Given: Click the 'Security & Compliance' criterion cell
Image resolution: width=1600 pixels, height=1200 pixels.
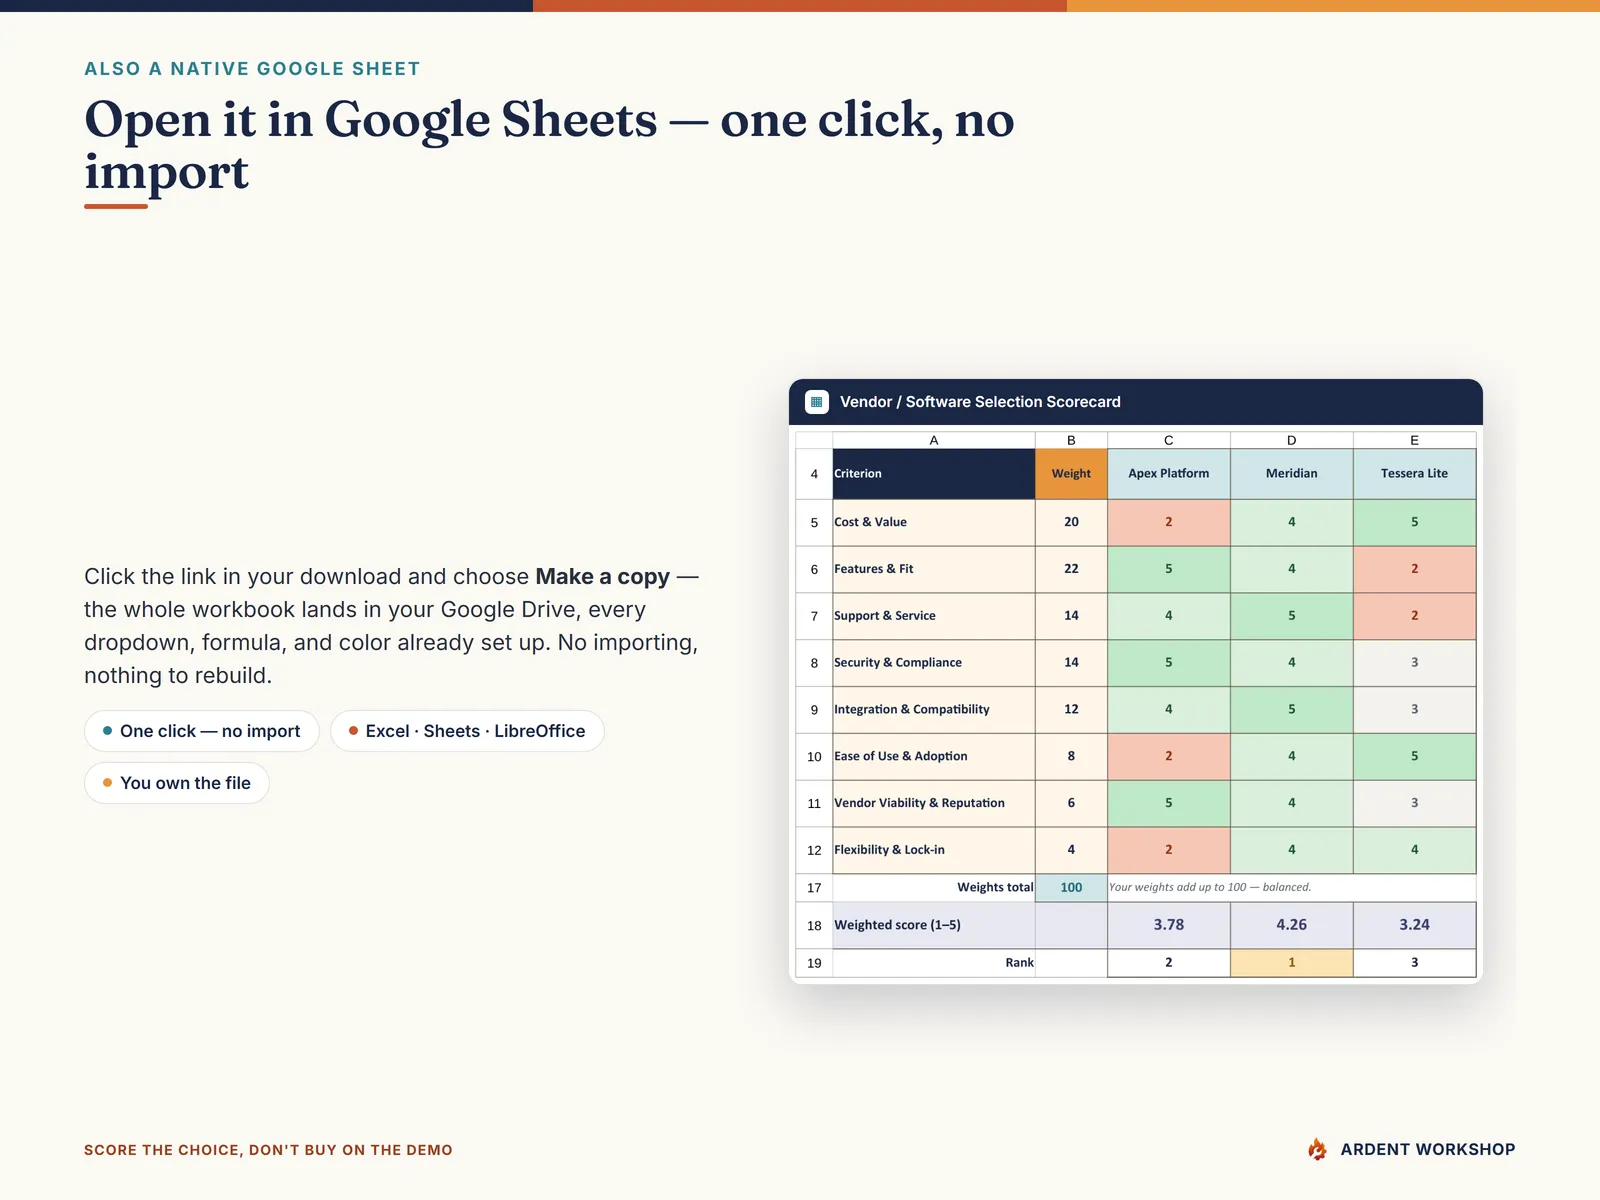Looking at the screenshot, I should [x=934, y=663].
